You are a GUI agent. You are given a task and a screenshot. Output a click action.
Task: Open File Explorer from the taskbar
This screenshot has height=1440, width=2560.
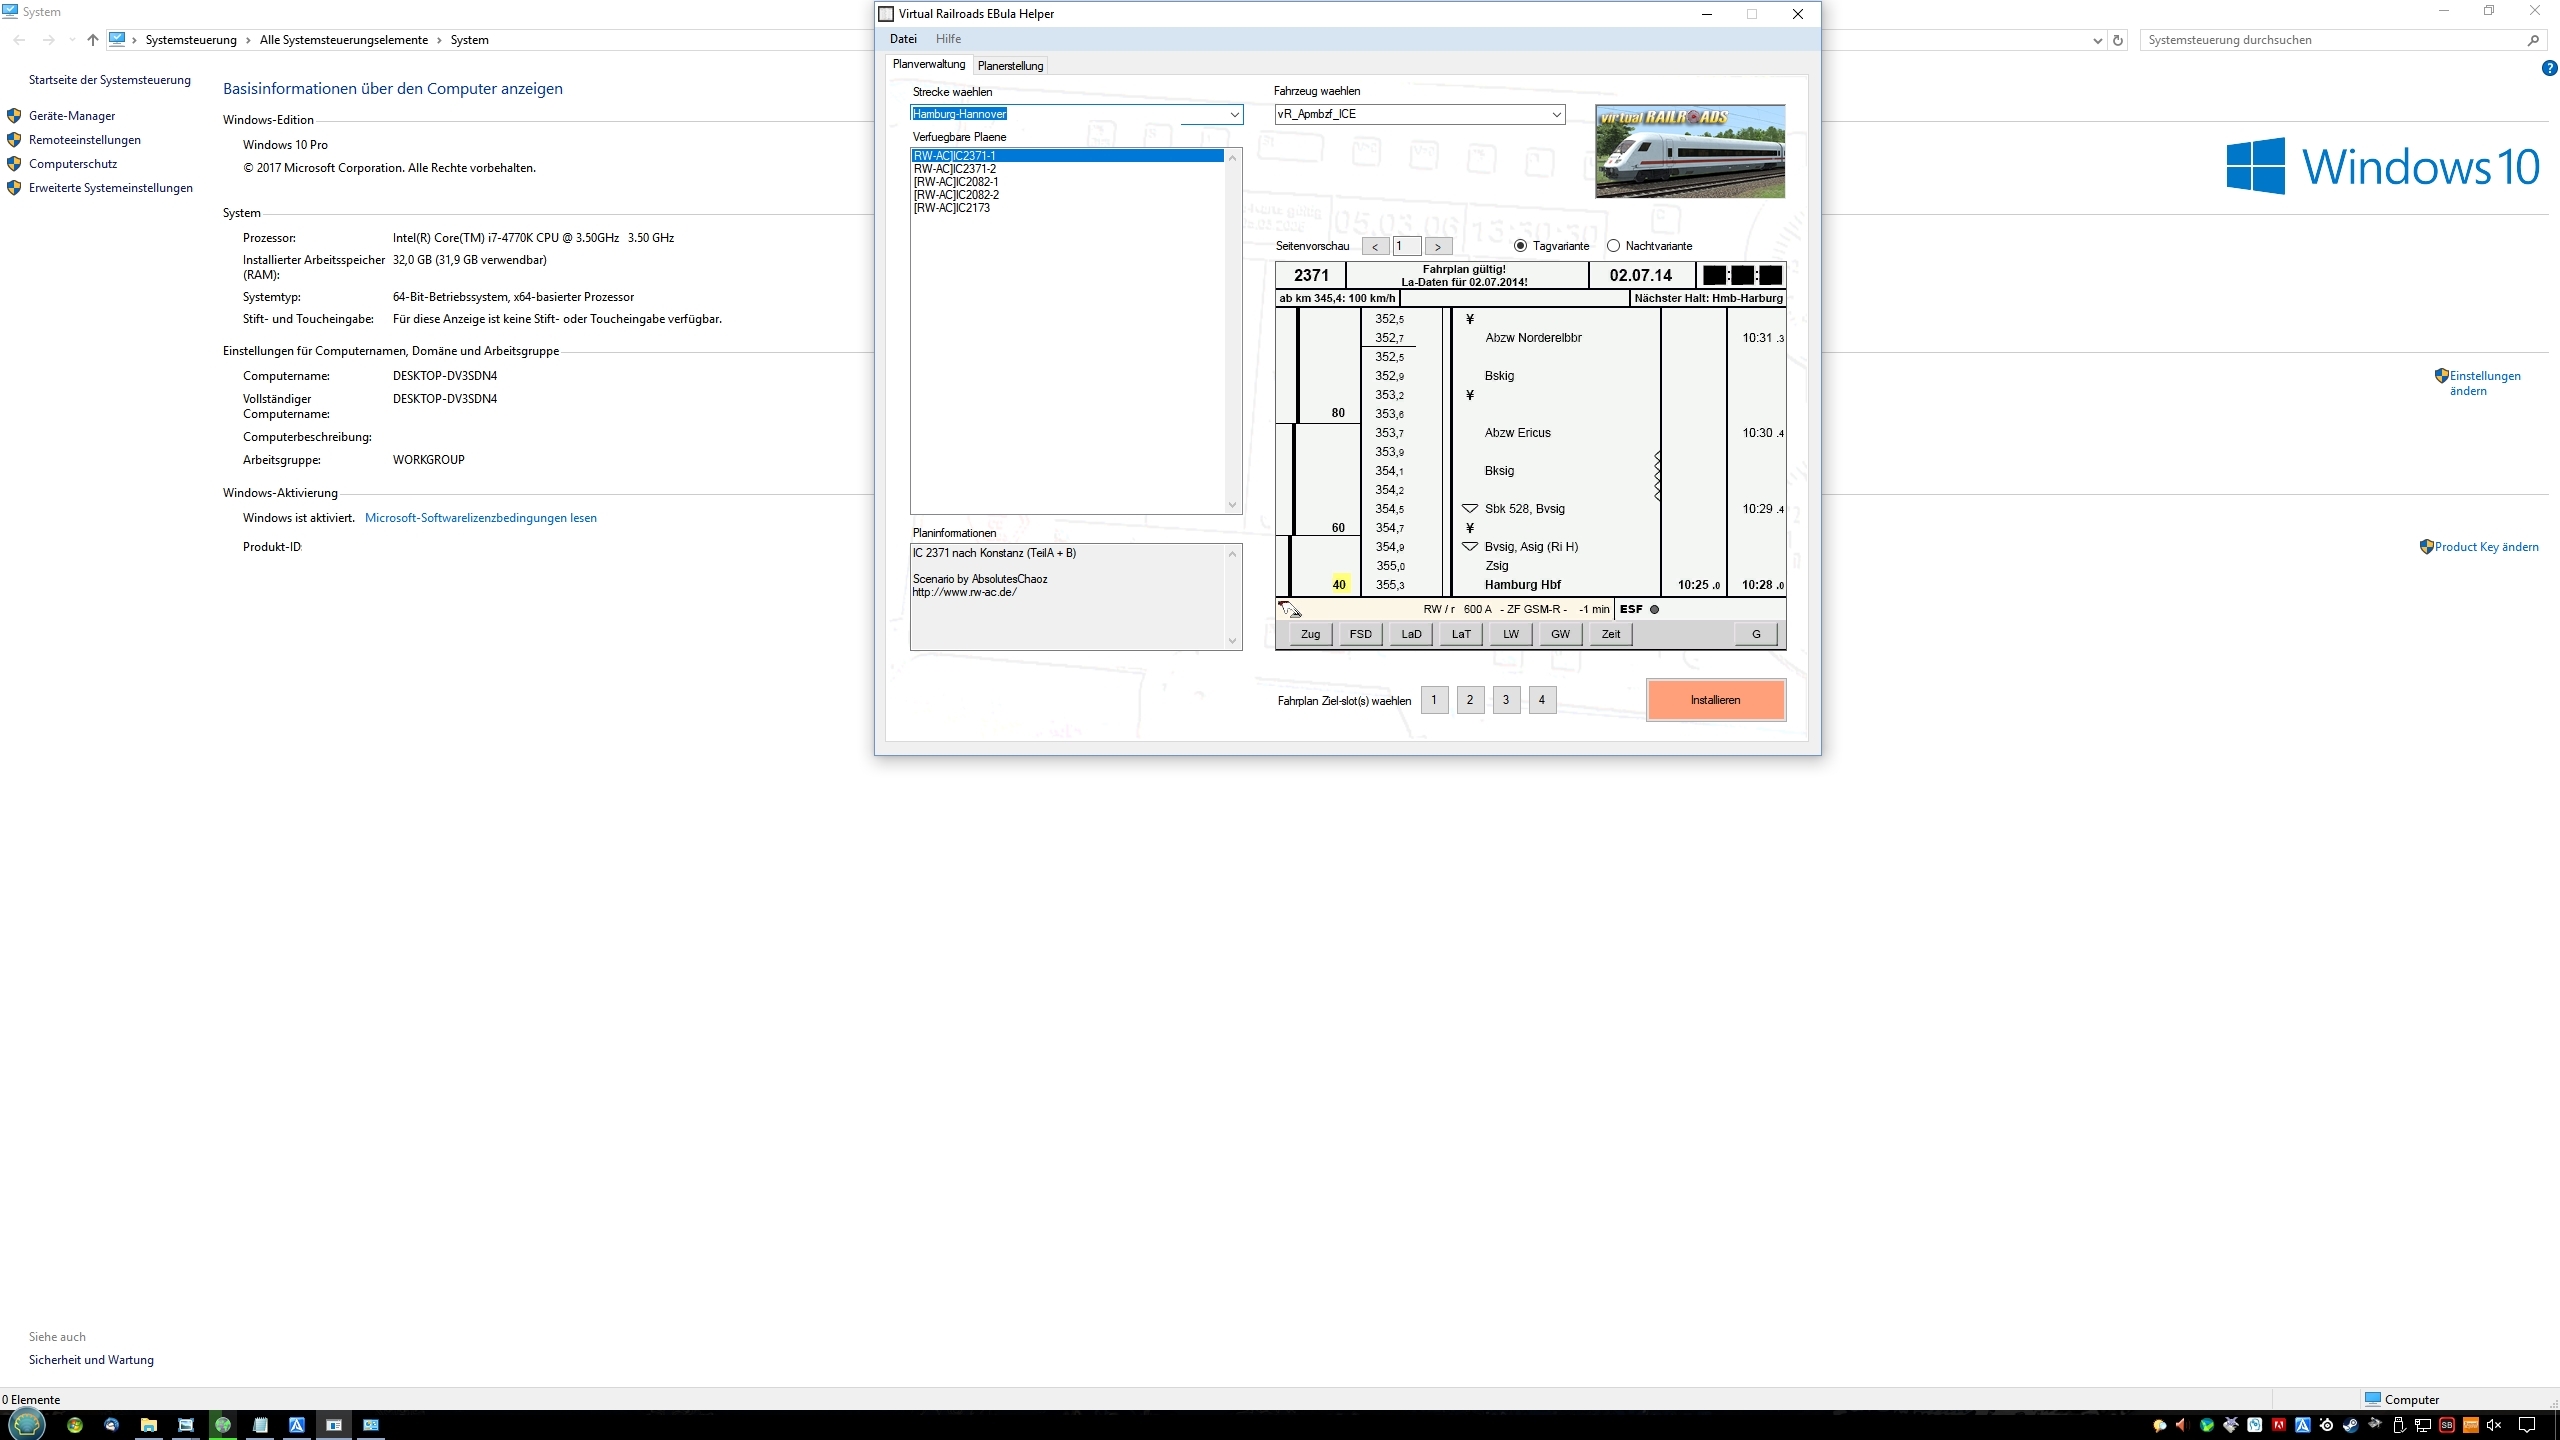tap(148, 1425)
